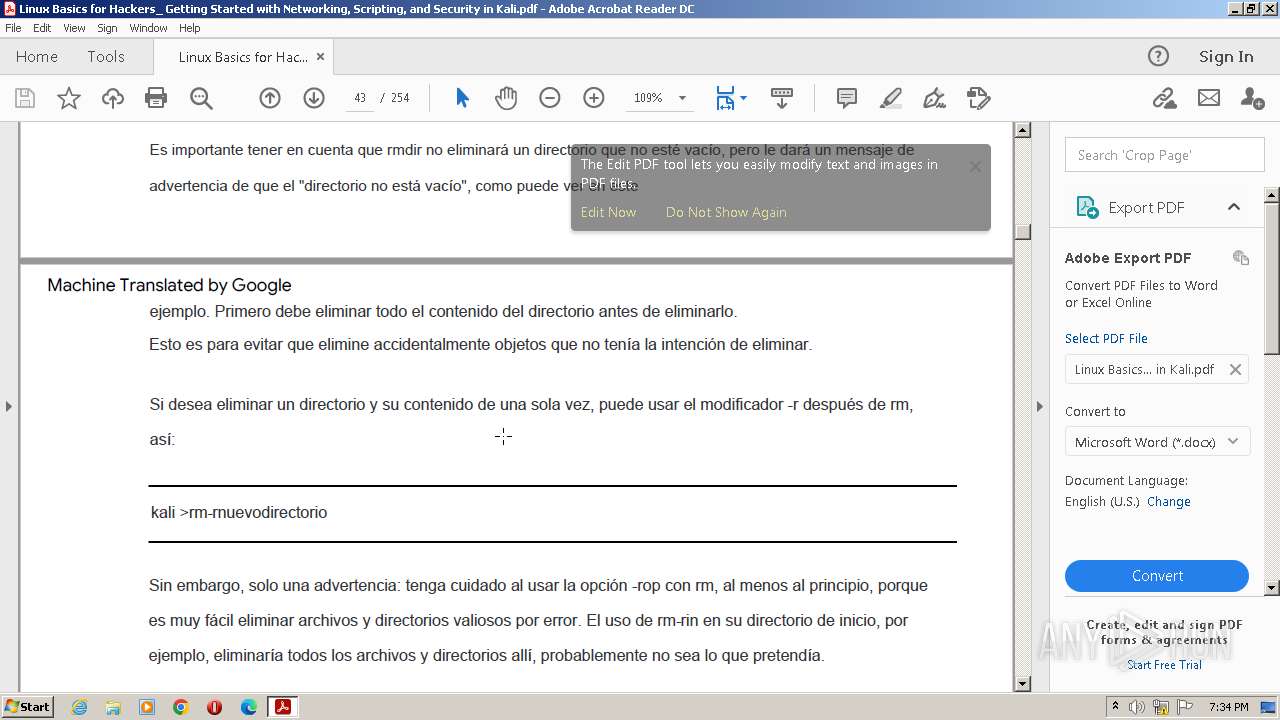Image resolution: width=1280 pixels, height=720 pixels.
Task: Collapse the right tools pane arrow
Action: 1039,406
